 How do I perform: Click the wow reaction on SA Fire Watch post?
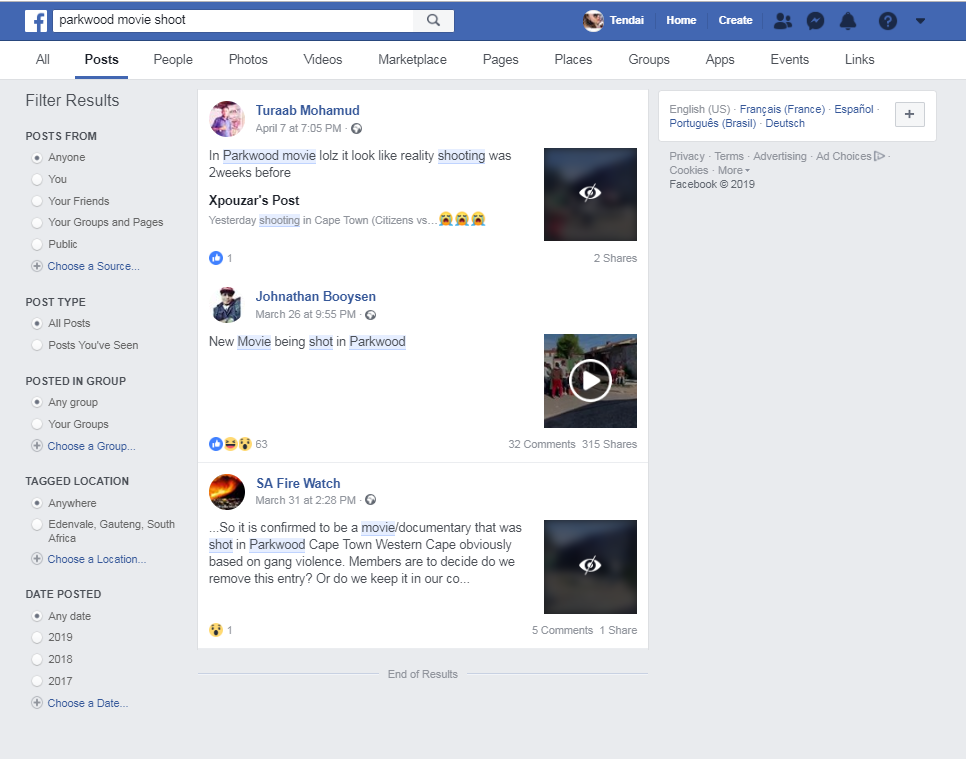(x=216, y=630)
